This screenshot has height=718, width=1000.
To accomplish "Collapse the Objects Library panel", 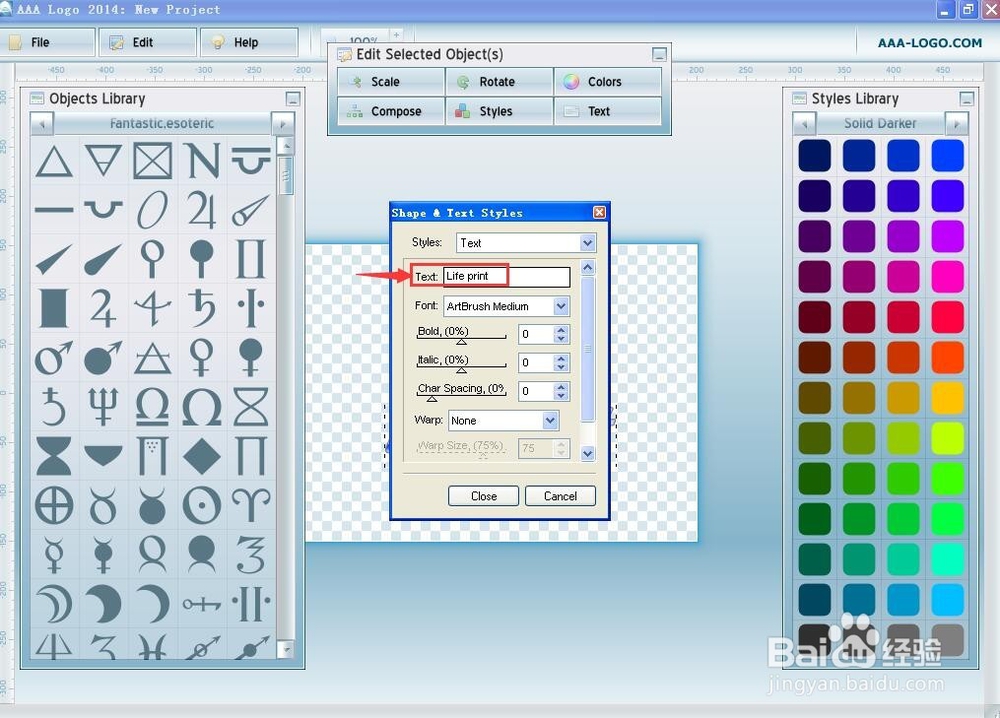I will click(293, 99).
